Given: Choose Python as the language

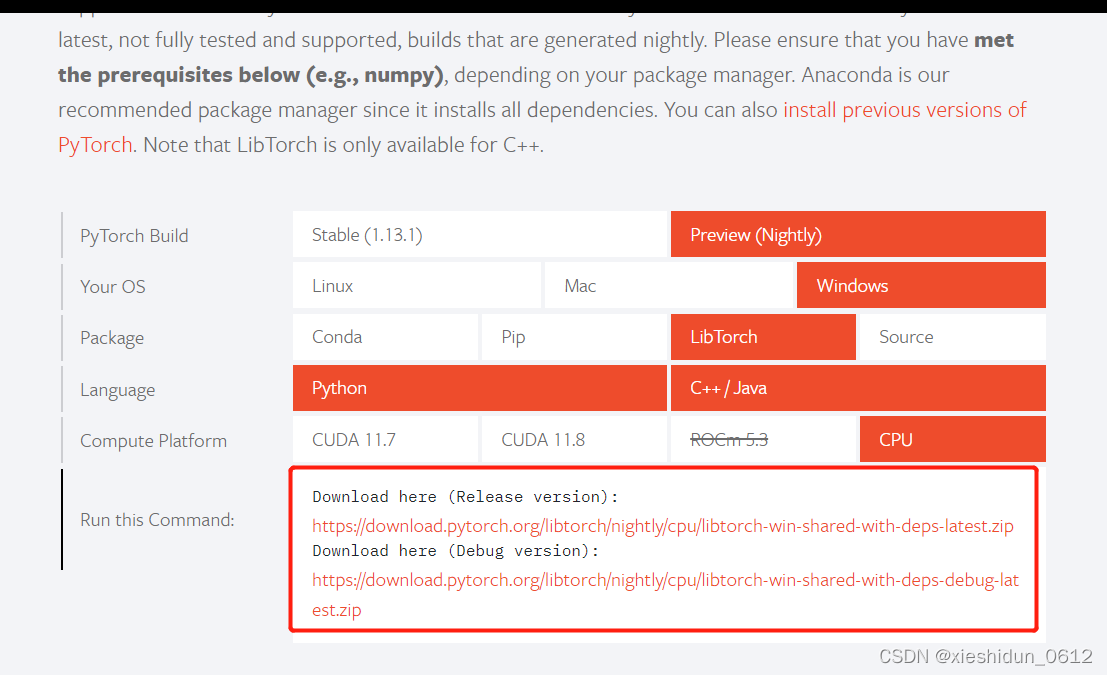Looking at the screenshot, I should coord(478,388).
